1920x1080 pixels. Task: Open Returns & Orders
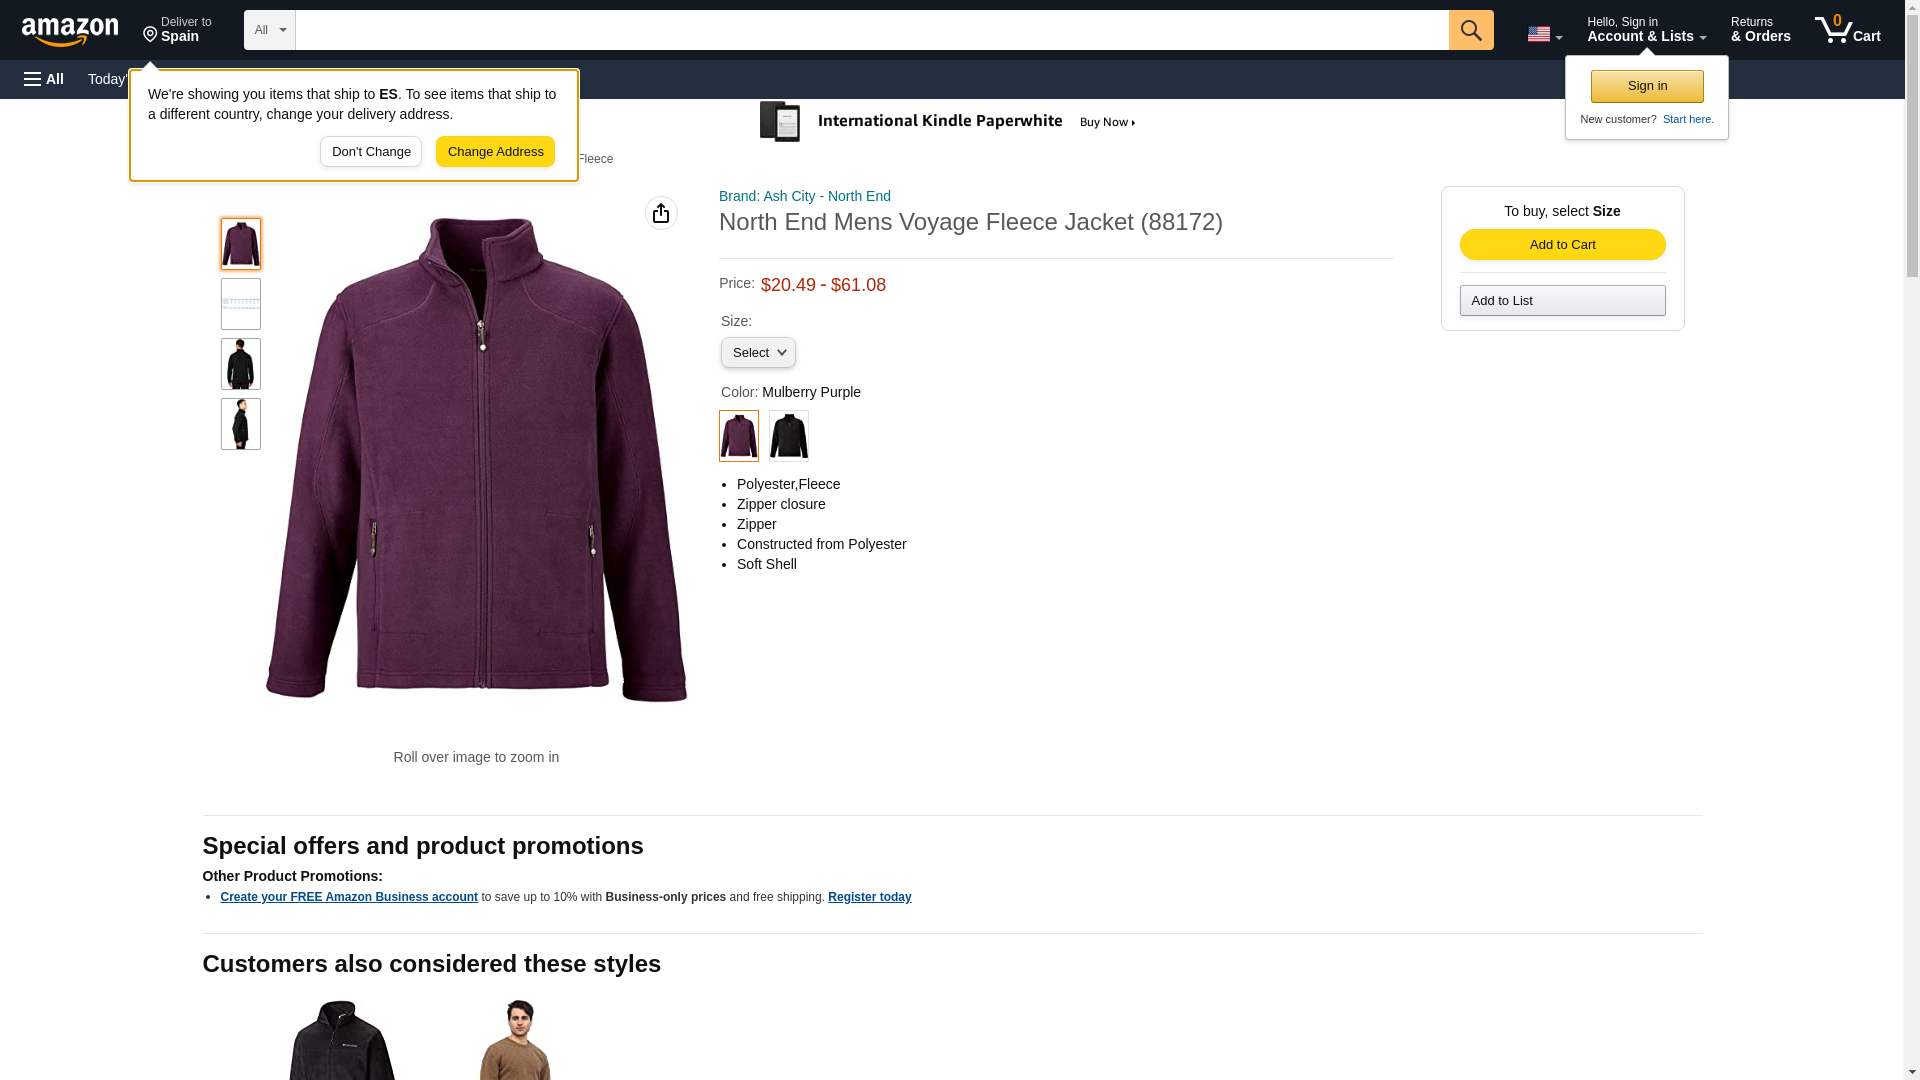click(1760, 30)
